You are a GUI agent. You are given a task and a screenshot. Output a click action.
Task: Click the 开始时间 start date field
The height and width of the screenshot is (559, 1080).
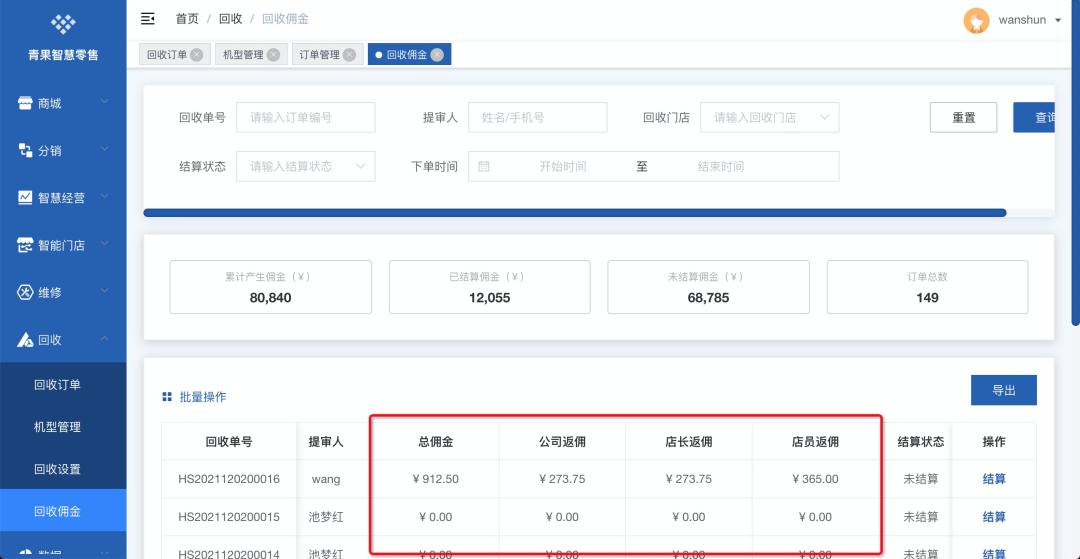point(563,166)
